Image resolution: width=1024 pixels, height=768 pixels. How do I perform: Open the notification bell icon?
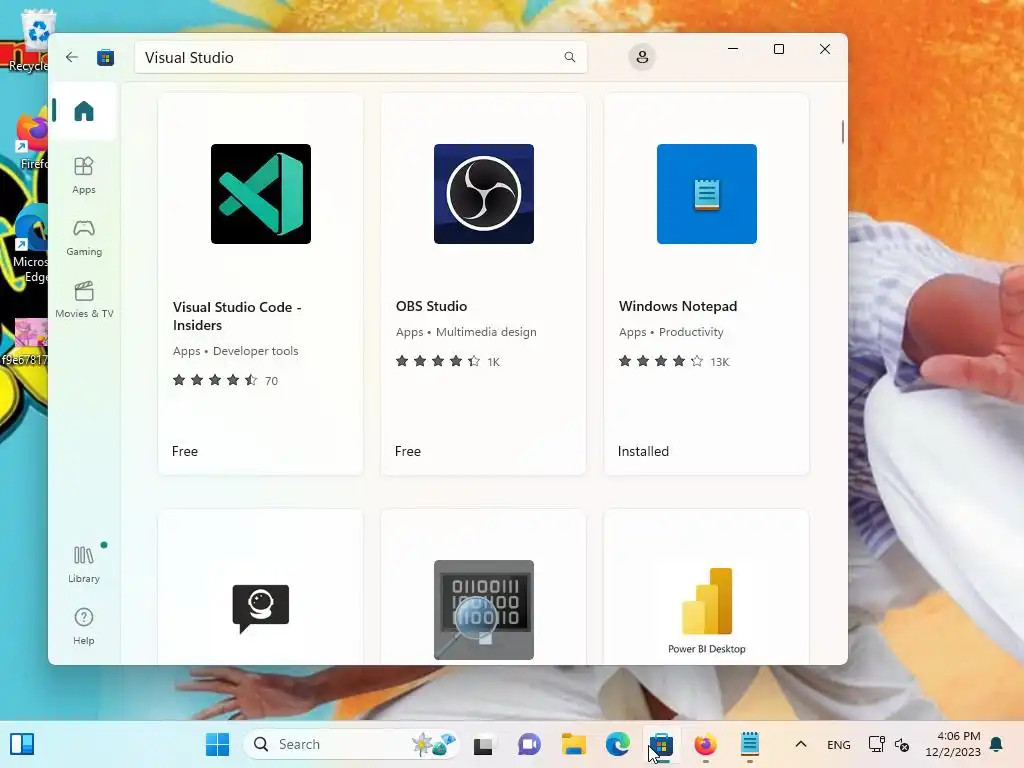(997, 744)
